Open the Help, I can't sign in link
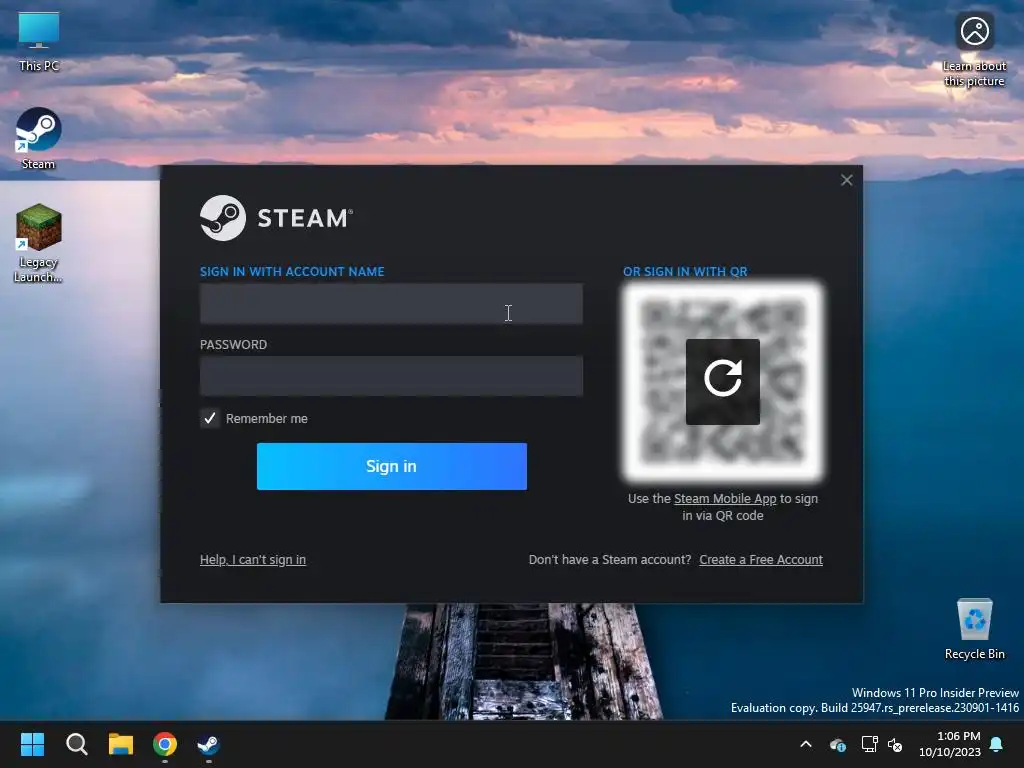 coord(253,560)
